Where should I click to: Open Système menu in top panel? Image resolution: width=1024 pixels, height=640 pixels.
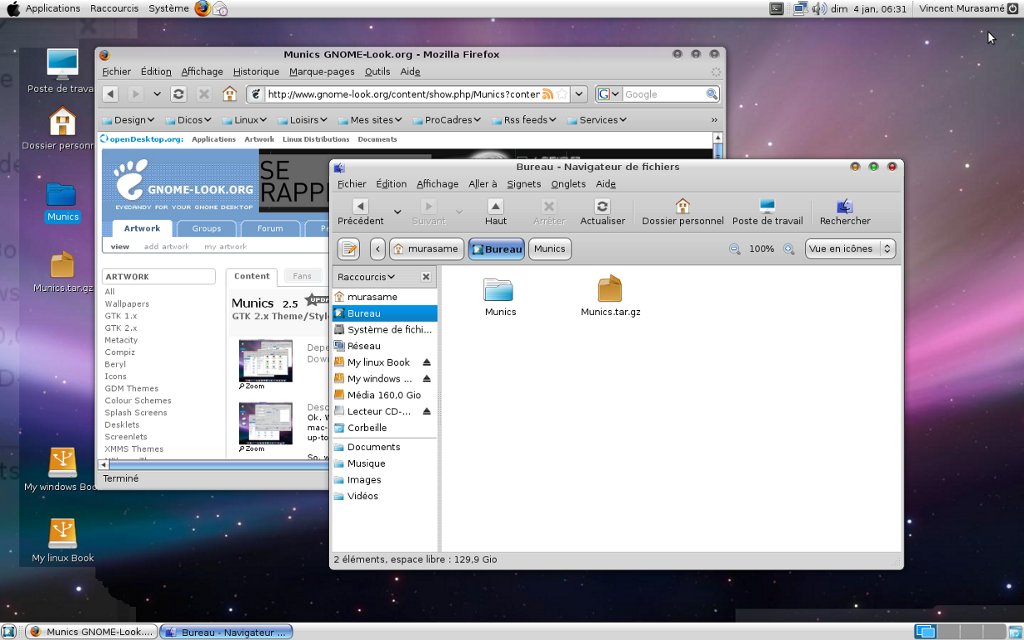[168, 8]
